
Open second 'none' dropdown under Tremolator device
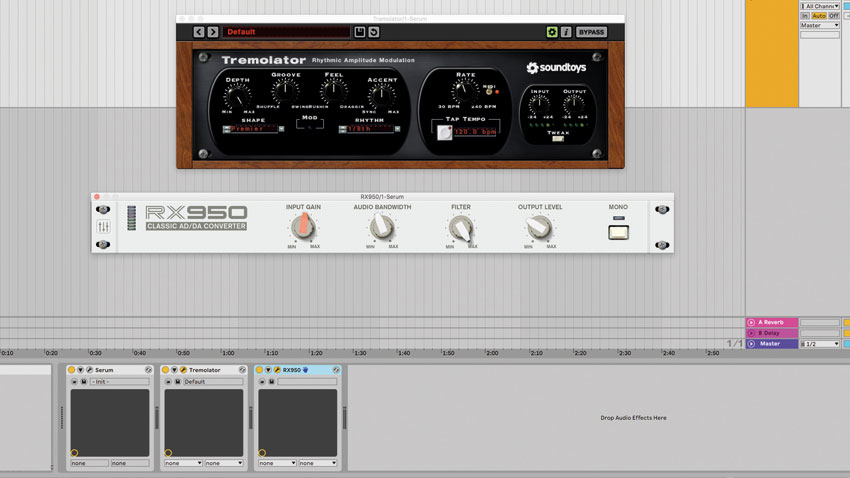click(224, 463)
